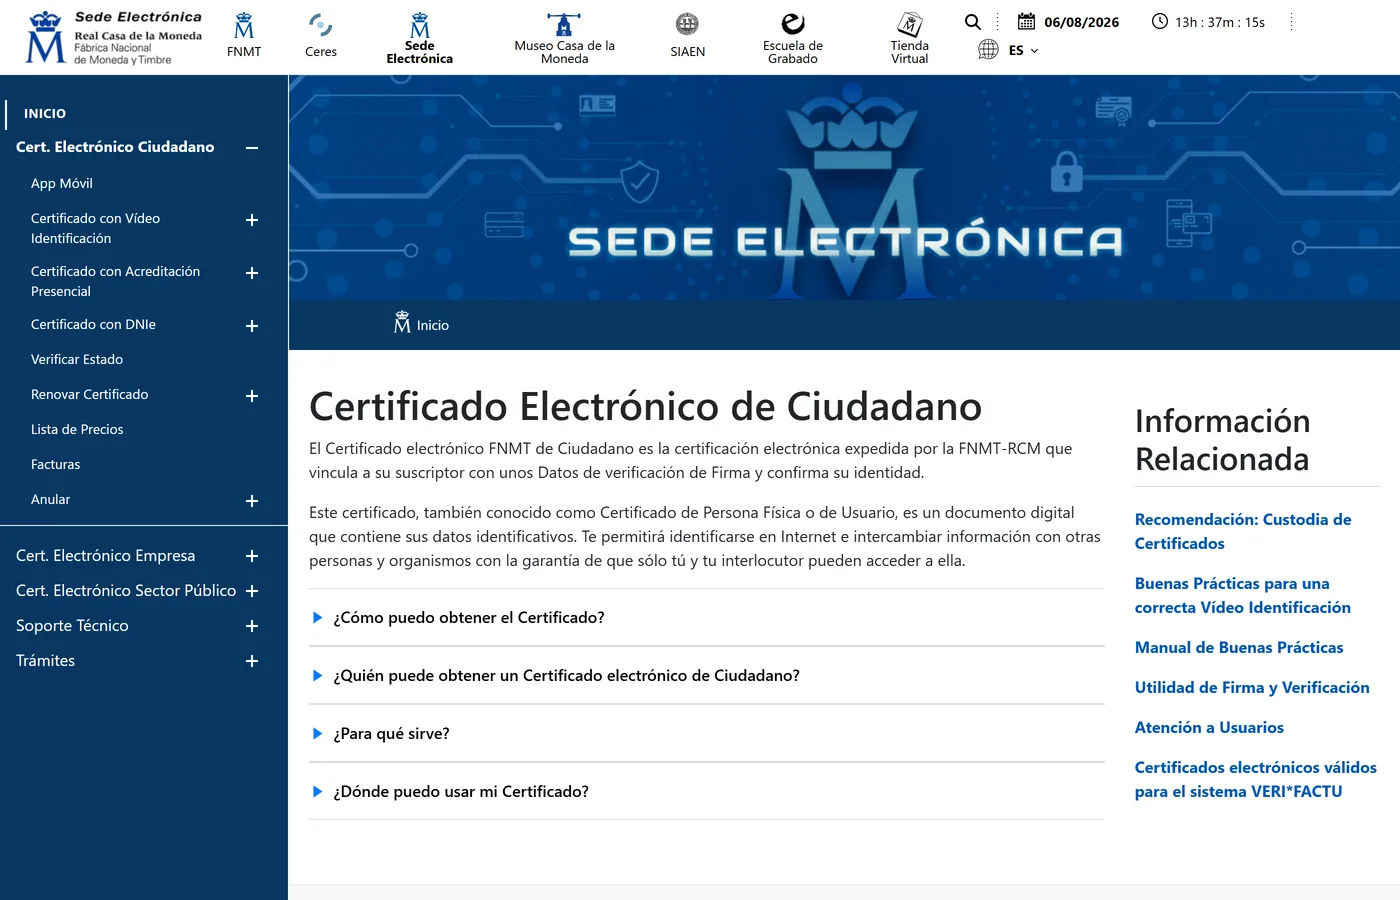This screenshot has width=1400, height=900.
Task: Expand ¿Dónde puedo usar mi Certificado?
Action: coord(707,792)
